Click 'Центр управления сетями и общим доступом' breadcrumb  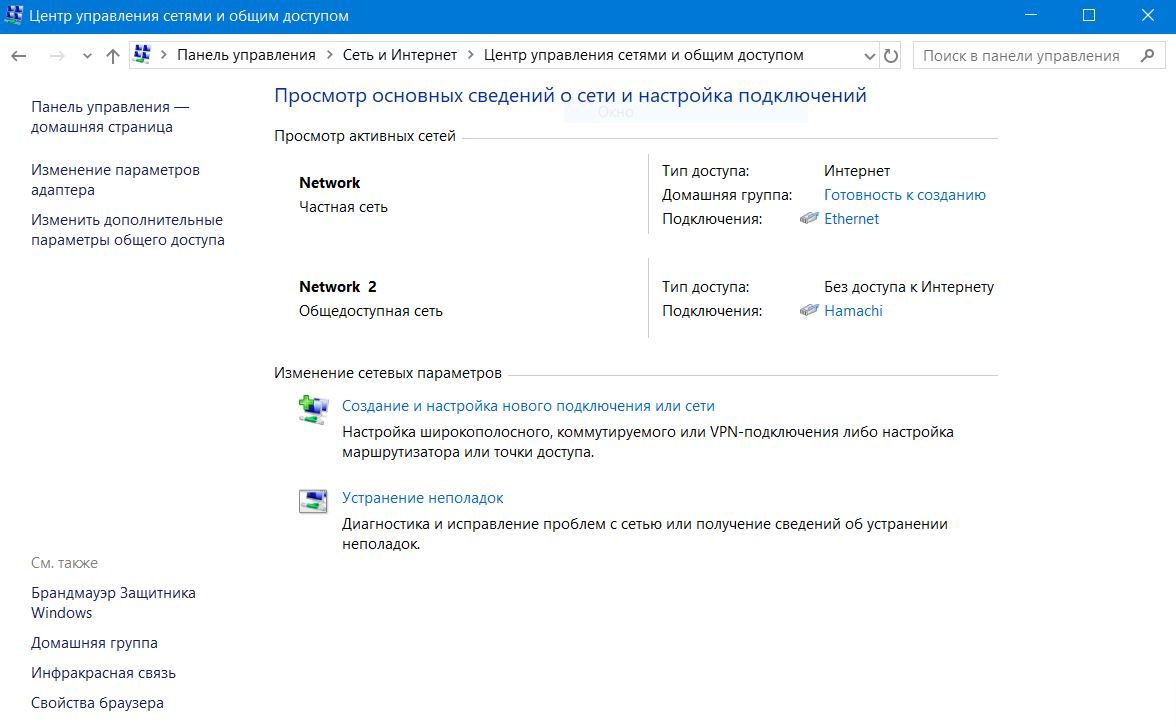(644, 56)
